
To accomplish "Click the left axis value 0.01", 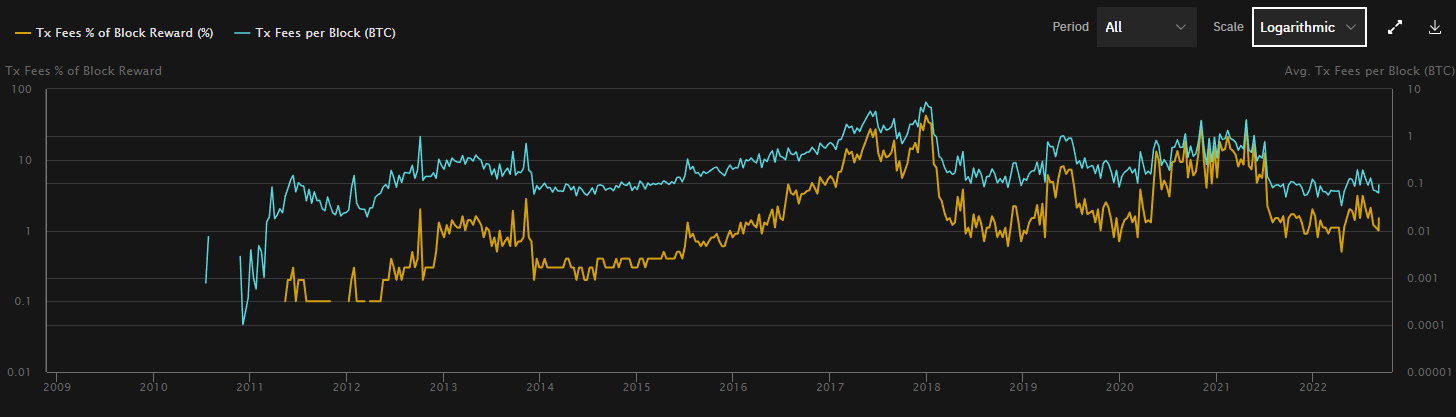I will [x=20, y=372].
